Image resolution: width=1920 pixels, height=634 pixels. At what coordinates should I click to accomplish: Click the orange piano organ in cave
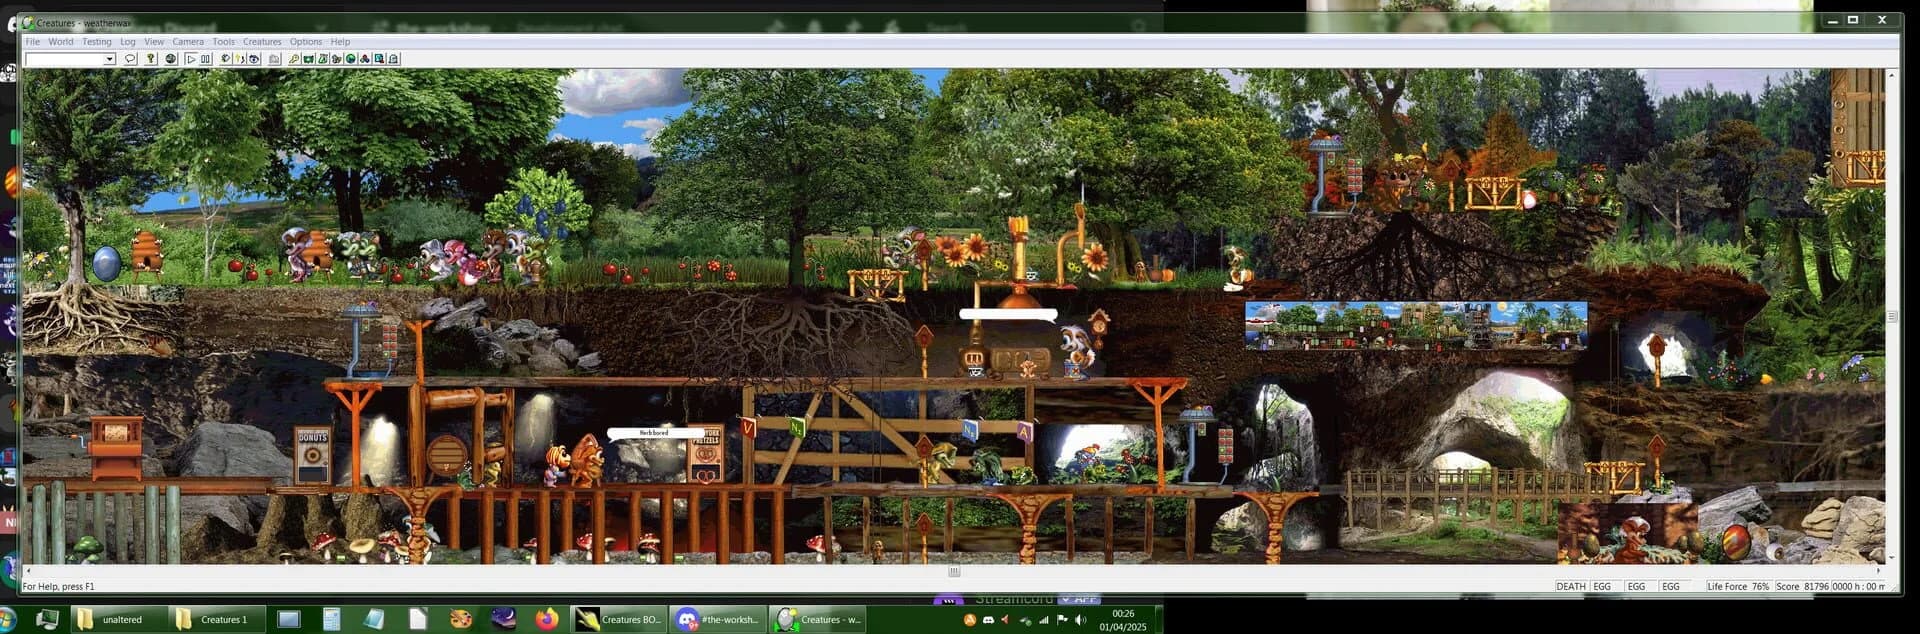click(115, 448)
